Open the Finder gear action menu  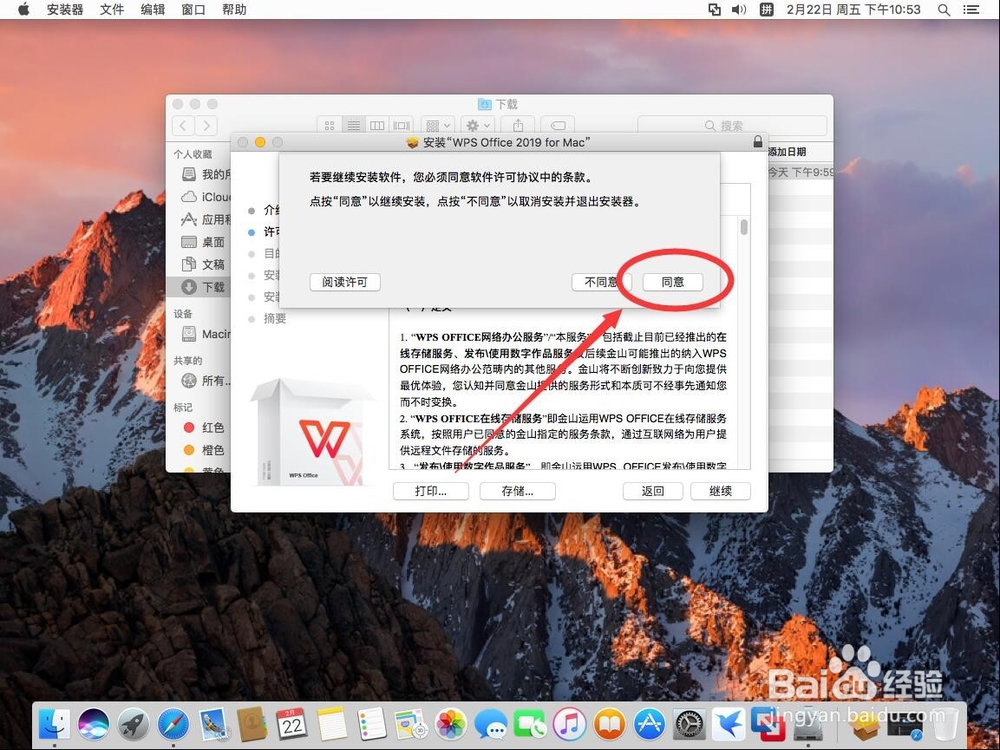(478, 126)
